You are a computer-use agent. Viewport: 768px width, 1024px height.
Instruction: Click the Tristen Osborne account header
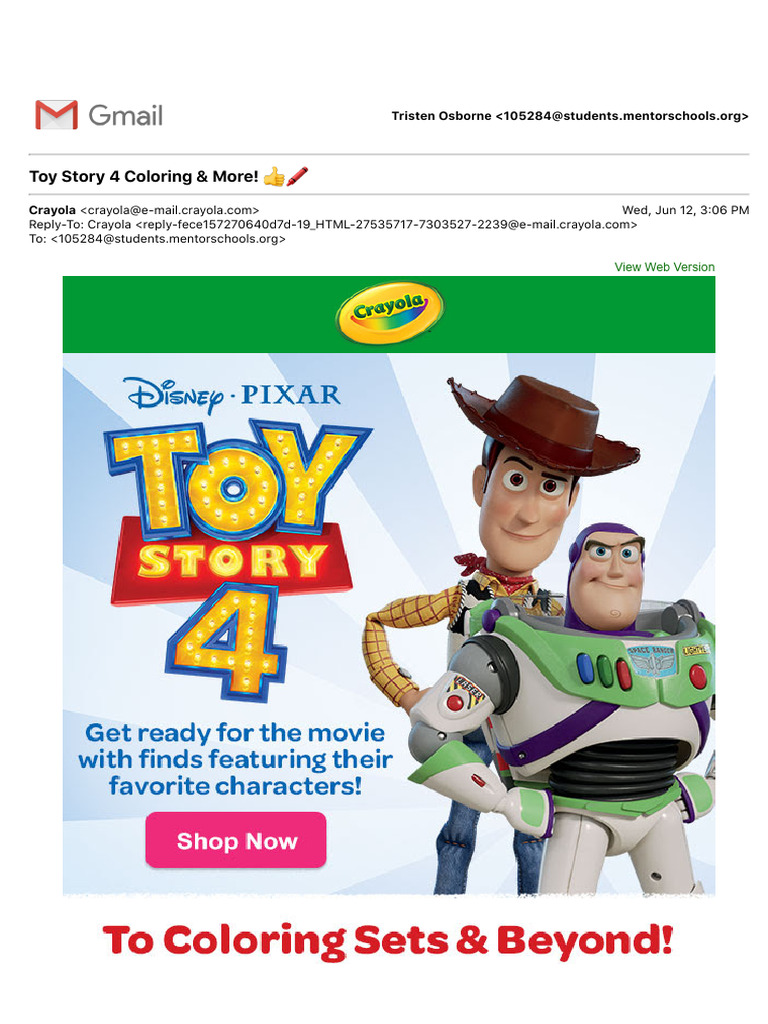570,116
